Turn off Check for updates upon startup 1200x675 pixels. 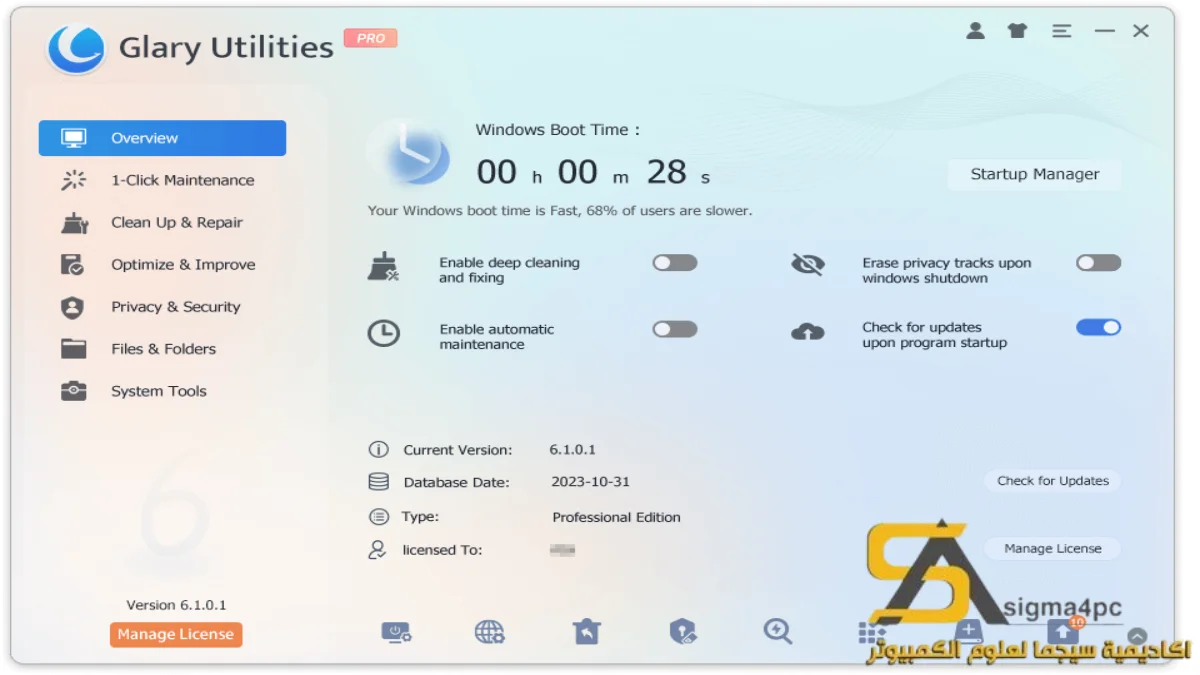tap(1098, 327)
